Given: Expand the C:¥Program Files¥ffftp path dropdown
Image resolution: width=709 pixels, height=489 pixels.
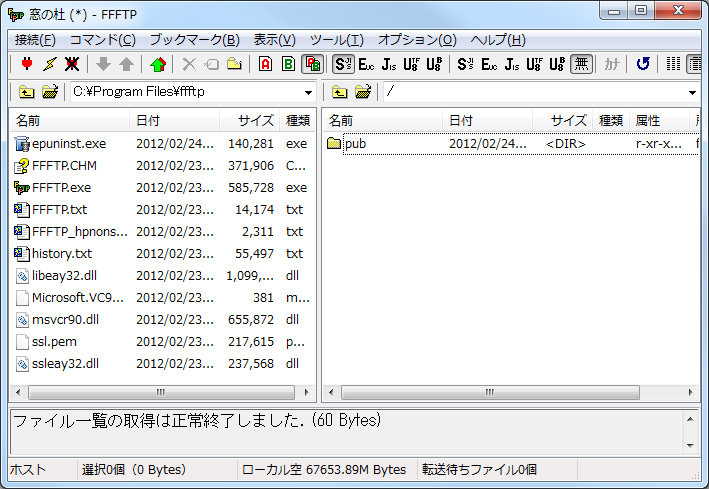Looking at the screenshot, I should pyautogui.click(x=308, y=93).
